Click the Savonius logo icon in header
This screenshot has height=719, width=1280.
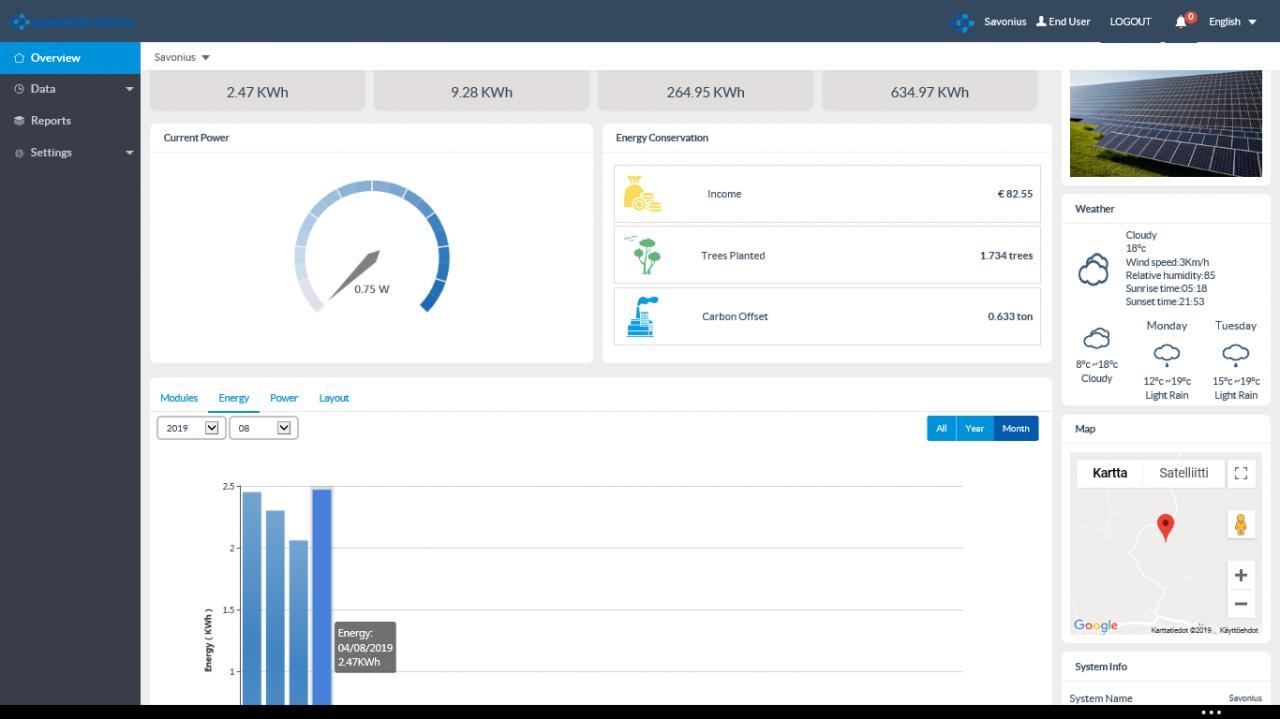coord(962,21)
